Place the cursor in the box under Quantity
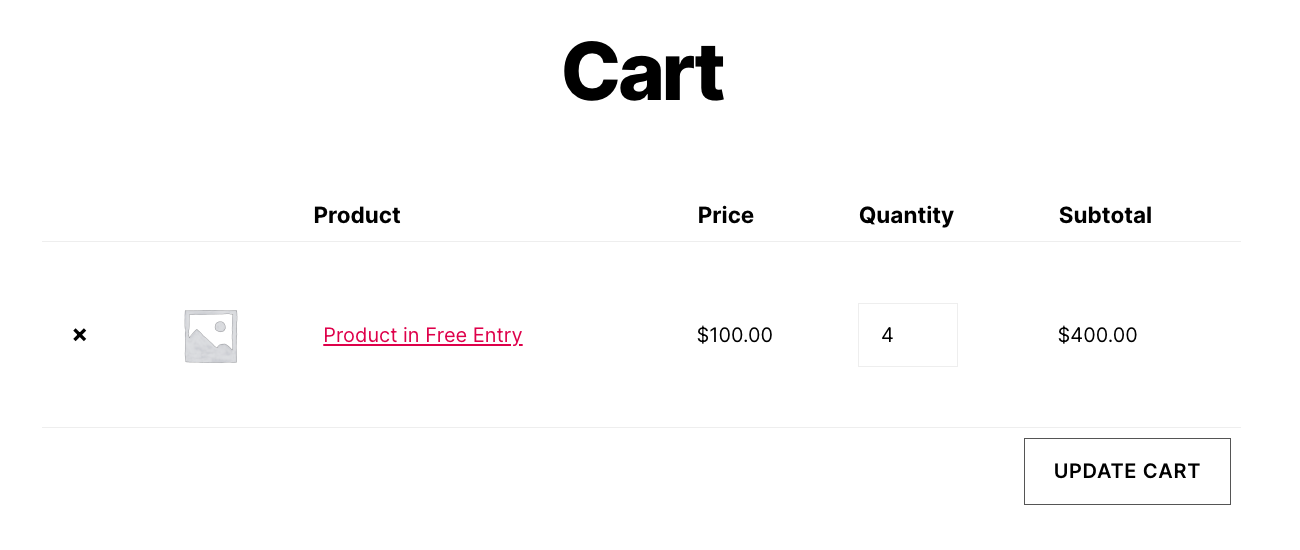Image resolution: width=1300 pixels, height=550 pixels. pos(907,335)
